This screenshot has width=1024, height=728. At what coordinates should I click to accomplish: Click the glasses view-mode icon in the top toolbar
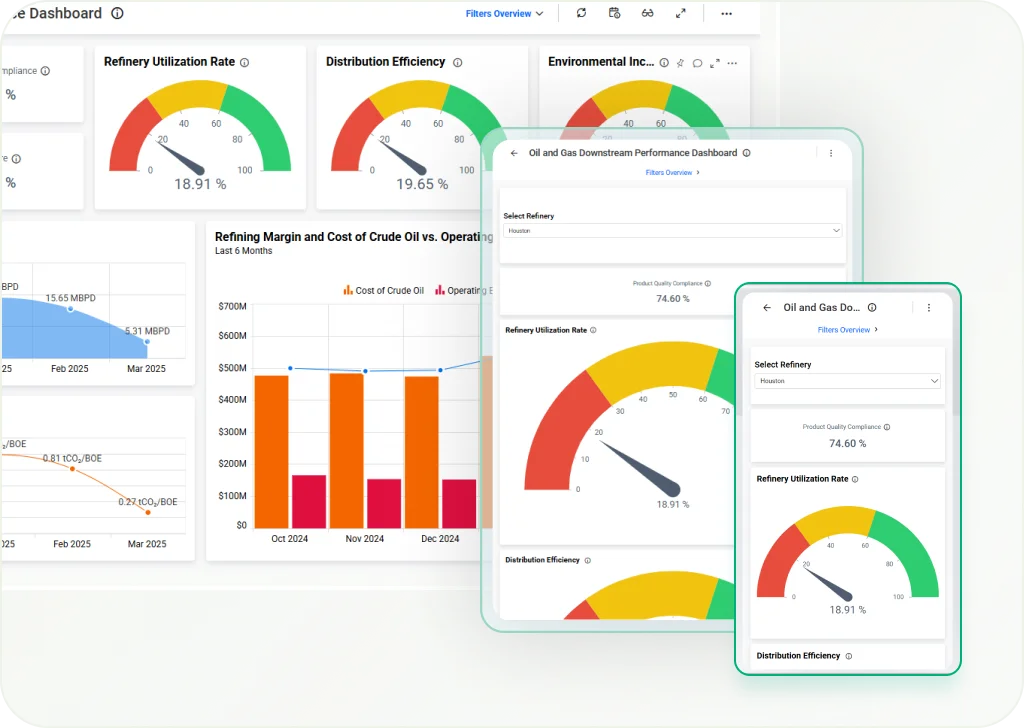pyautogui.click(x=647, y=13)
